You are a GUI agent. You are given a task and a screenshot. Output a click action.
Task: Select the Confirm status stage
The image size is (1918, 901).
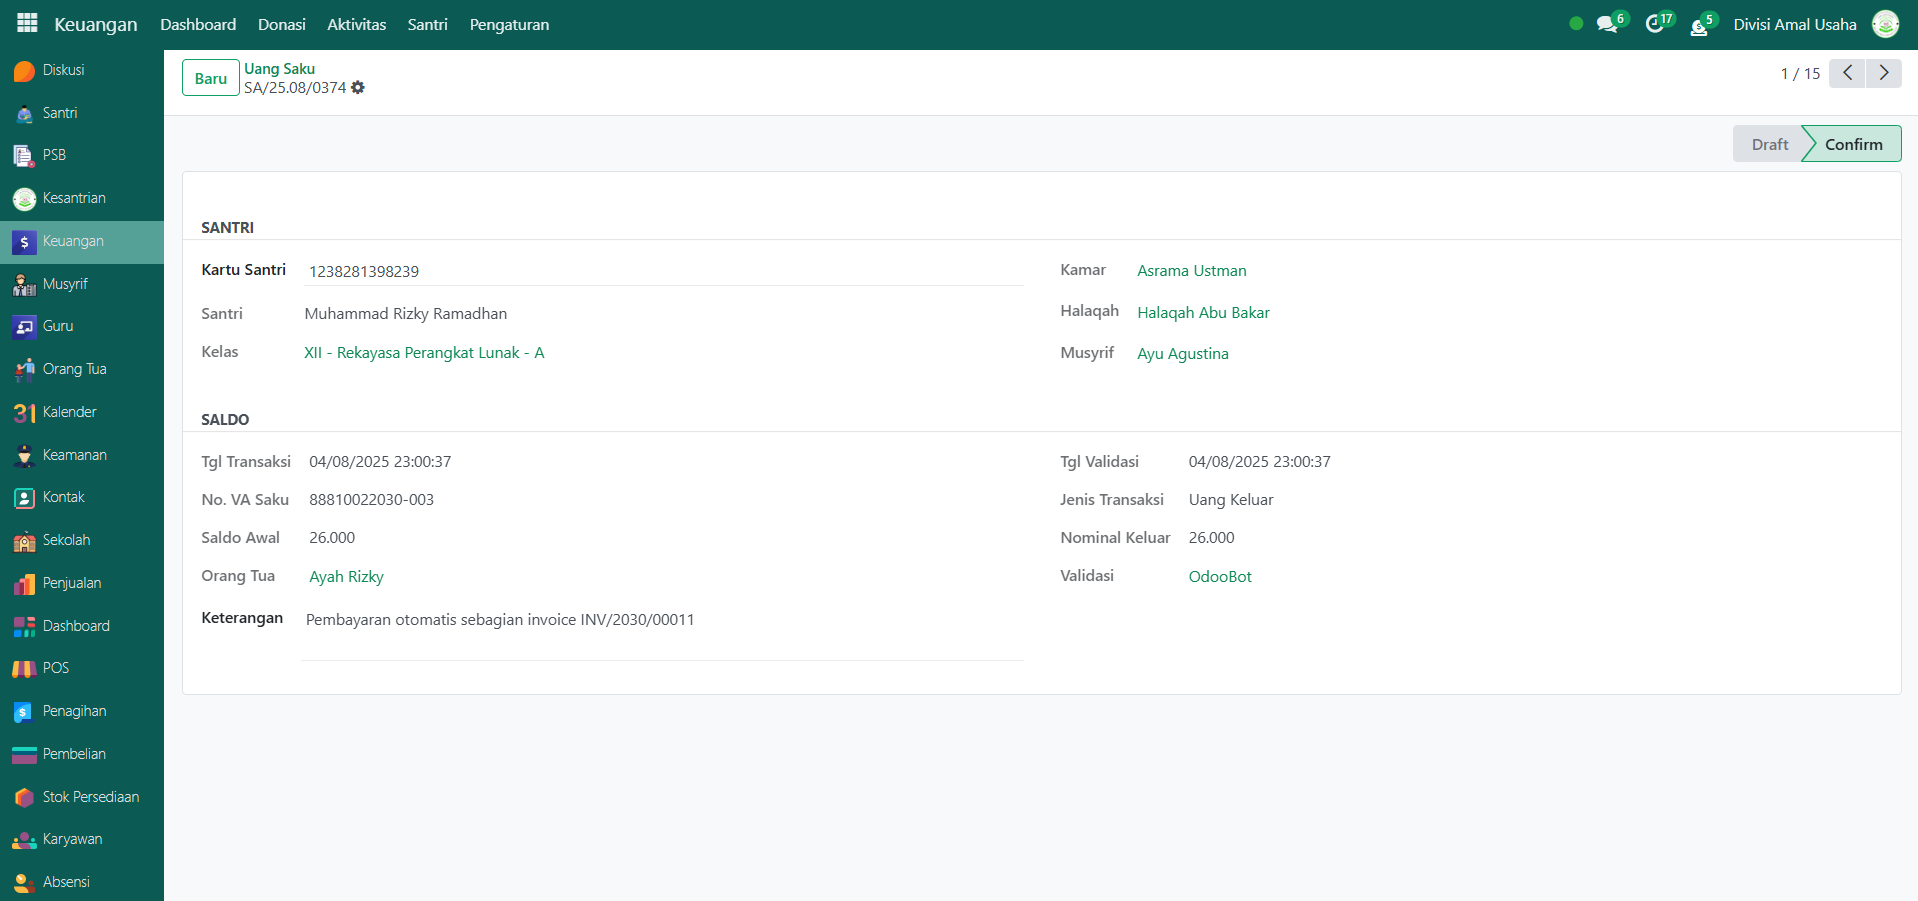(1852, 144)
